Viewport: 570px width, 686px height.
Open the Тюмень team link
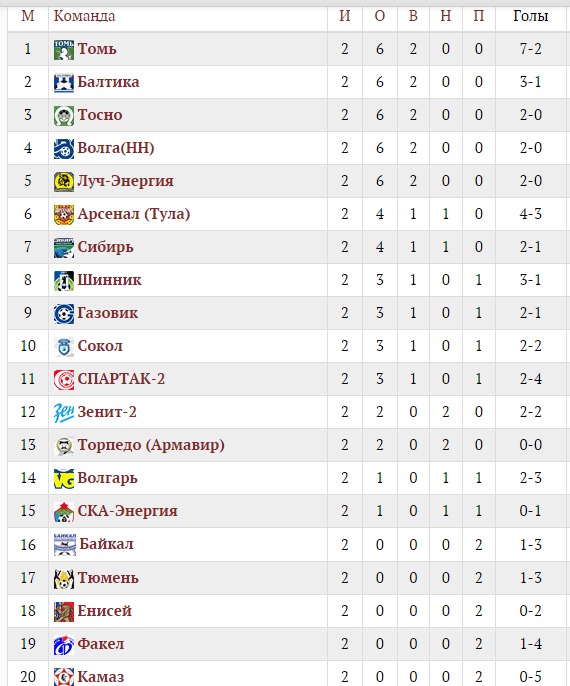tap(108, 578)
